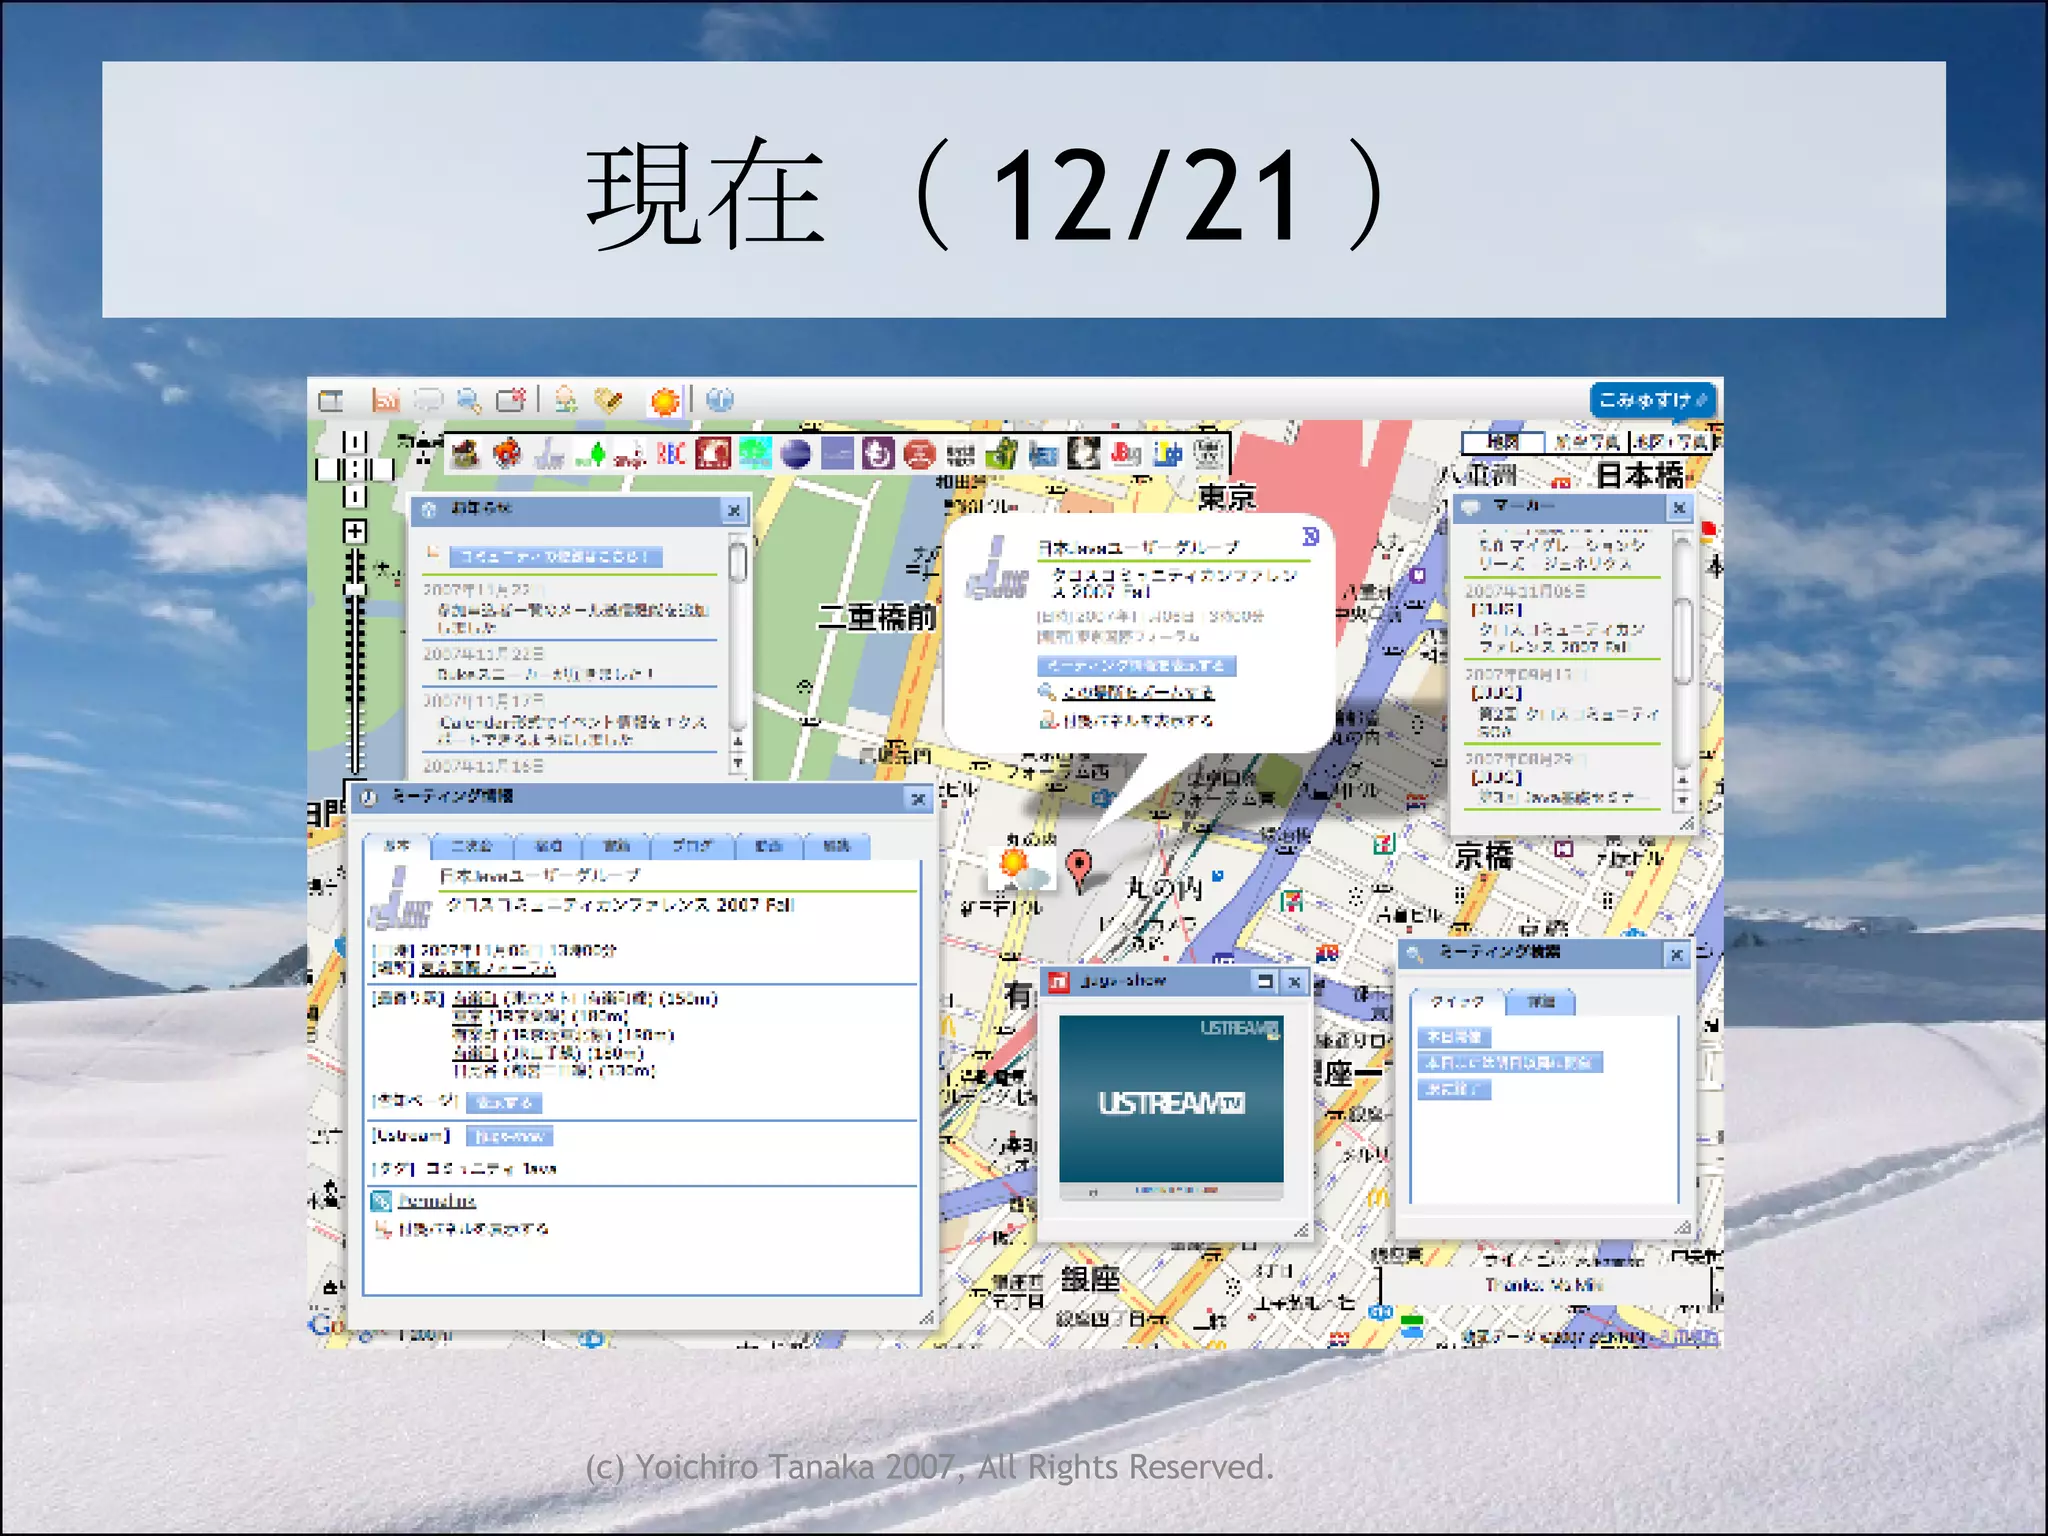Click the blue meeting info button in balloon
Screen dimensions: 2048x1536
[1137, 666]
